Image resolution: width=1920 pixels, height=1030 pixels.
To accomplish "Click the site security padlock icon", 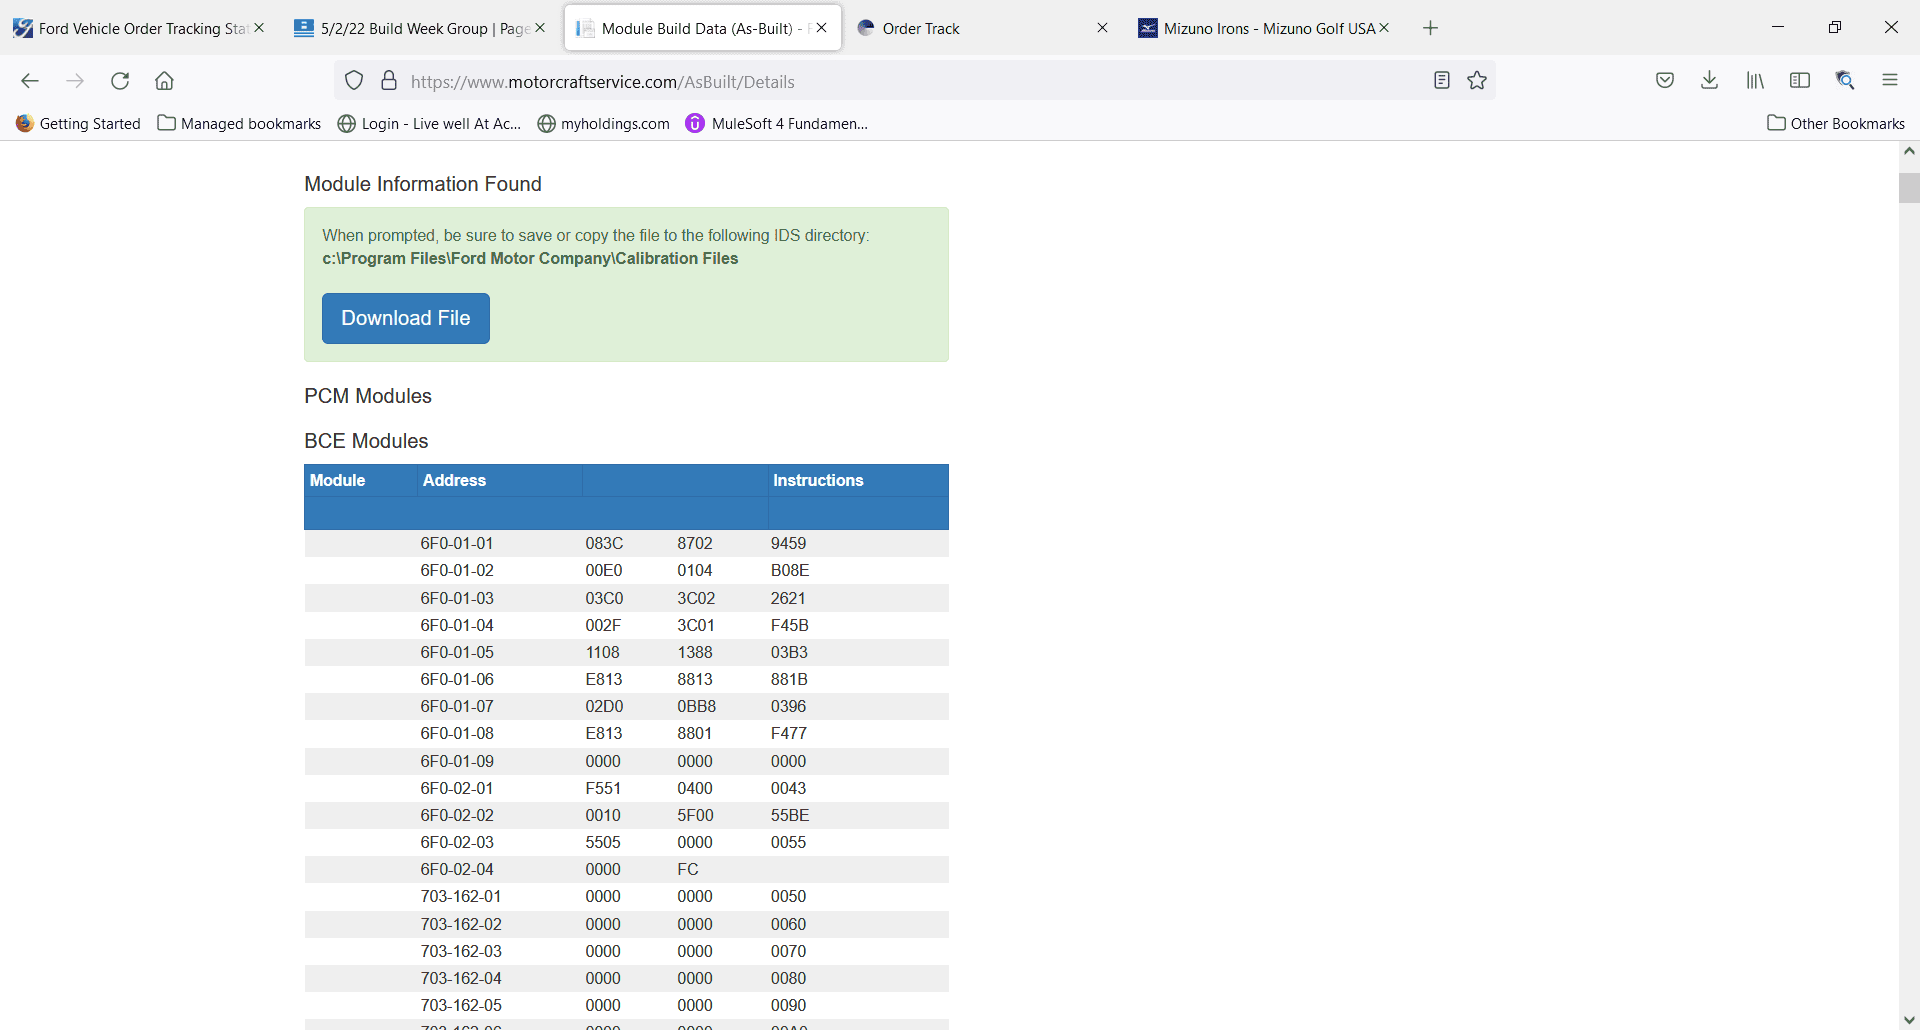I will point(389,81).
